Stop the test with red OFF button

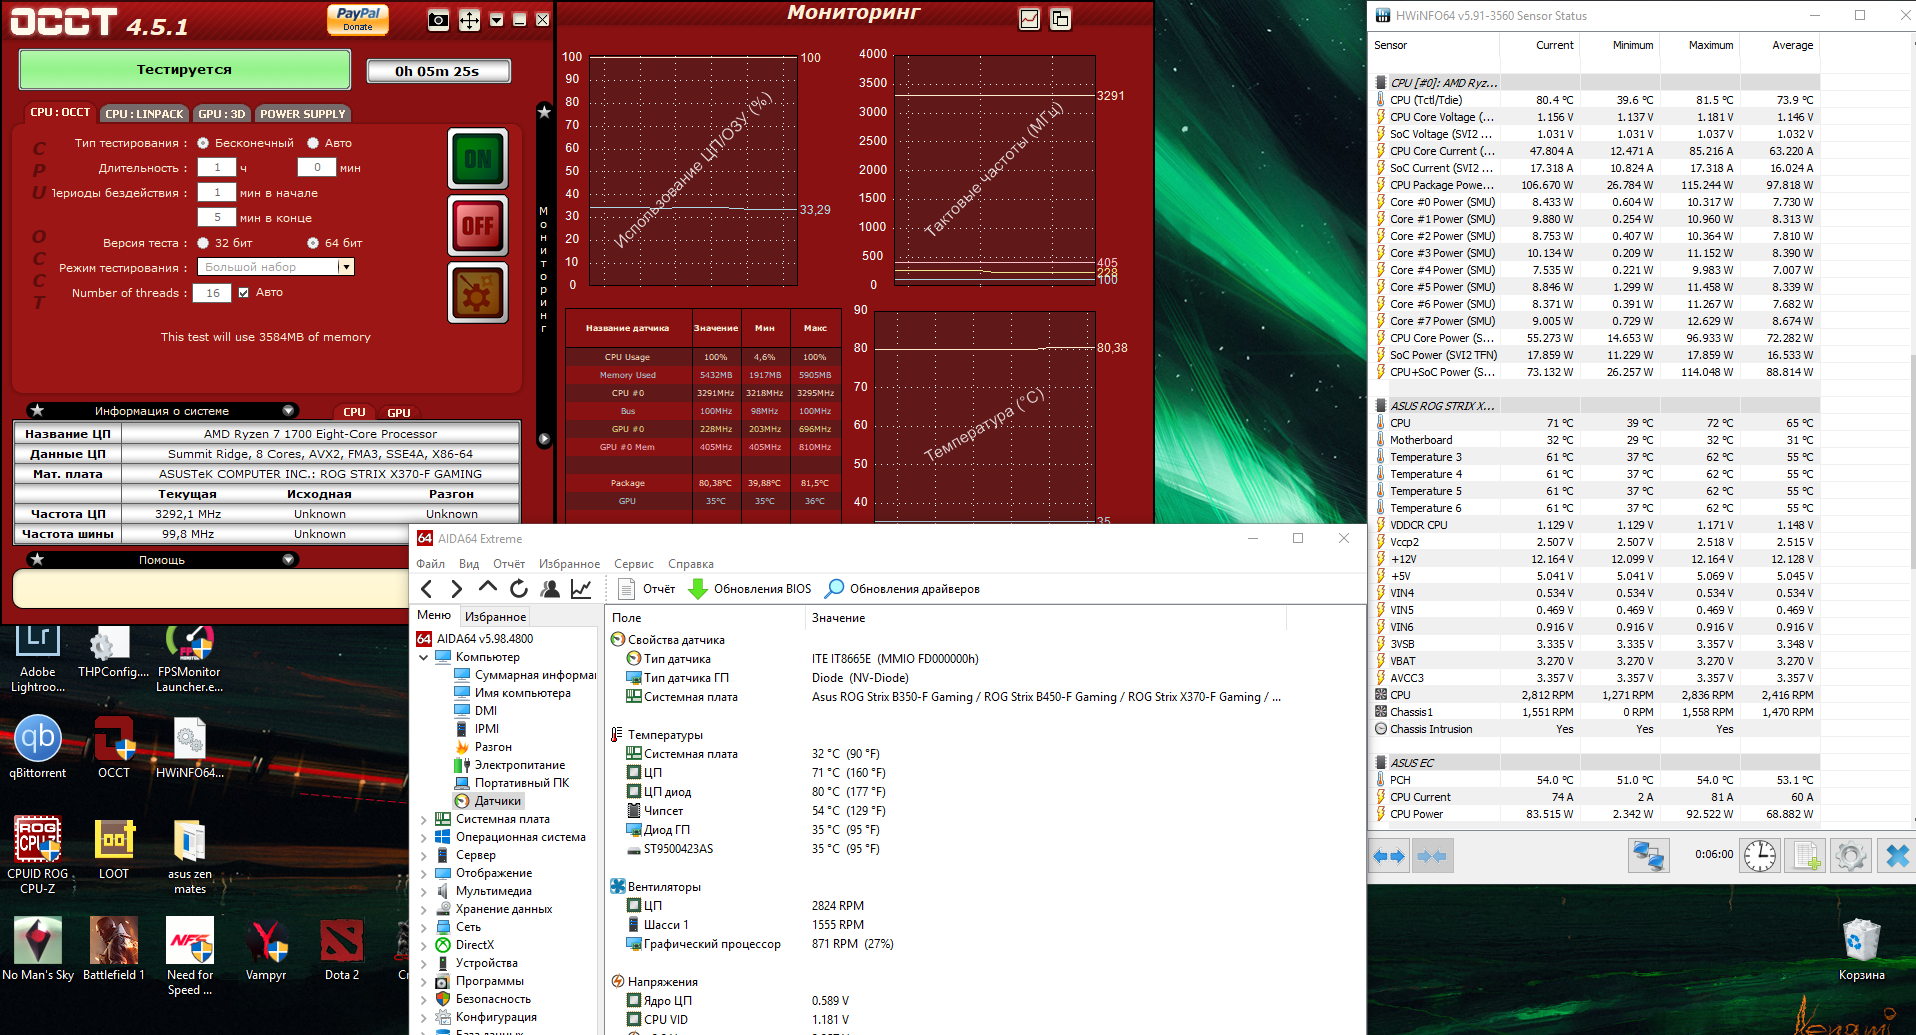pyautogui.click(x=478, y=226)
